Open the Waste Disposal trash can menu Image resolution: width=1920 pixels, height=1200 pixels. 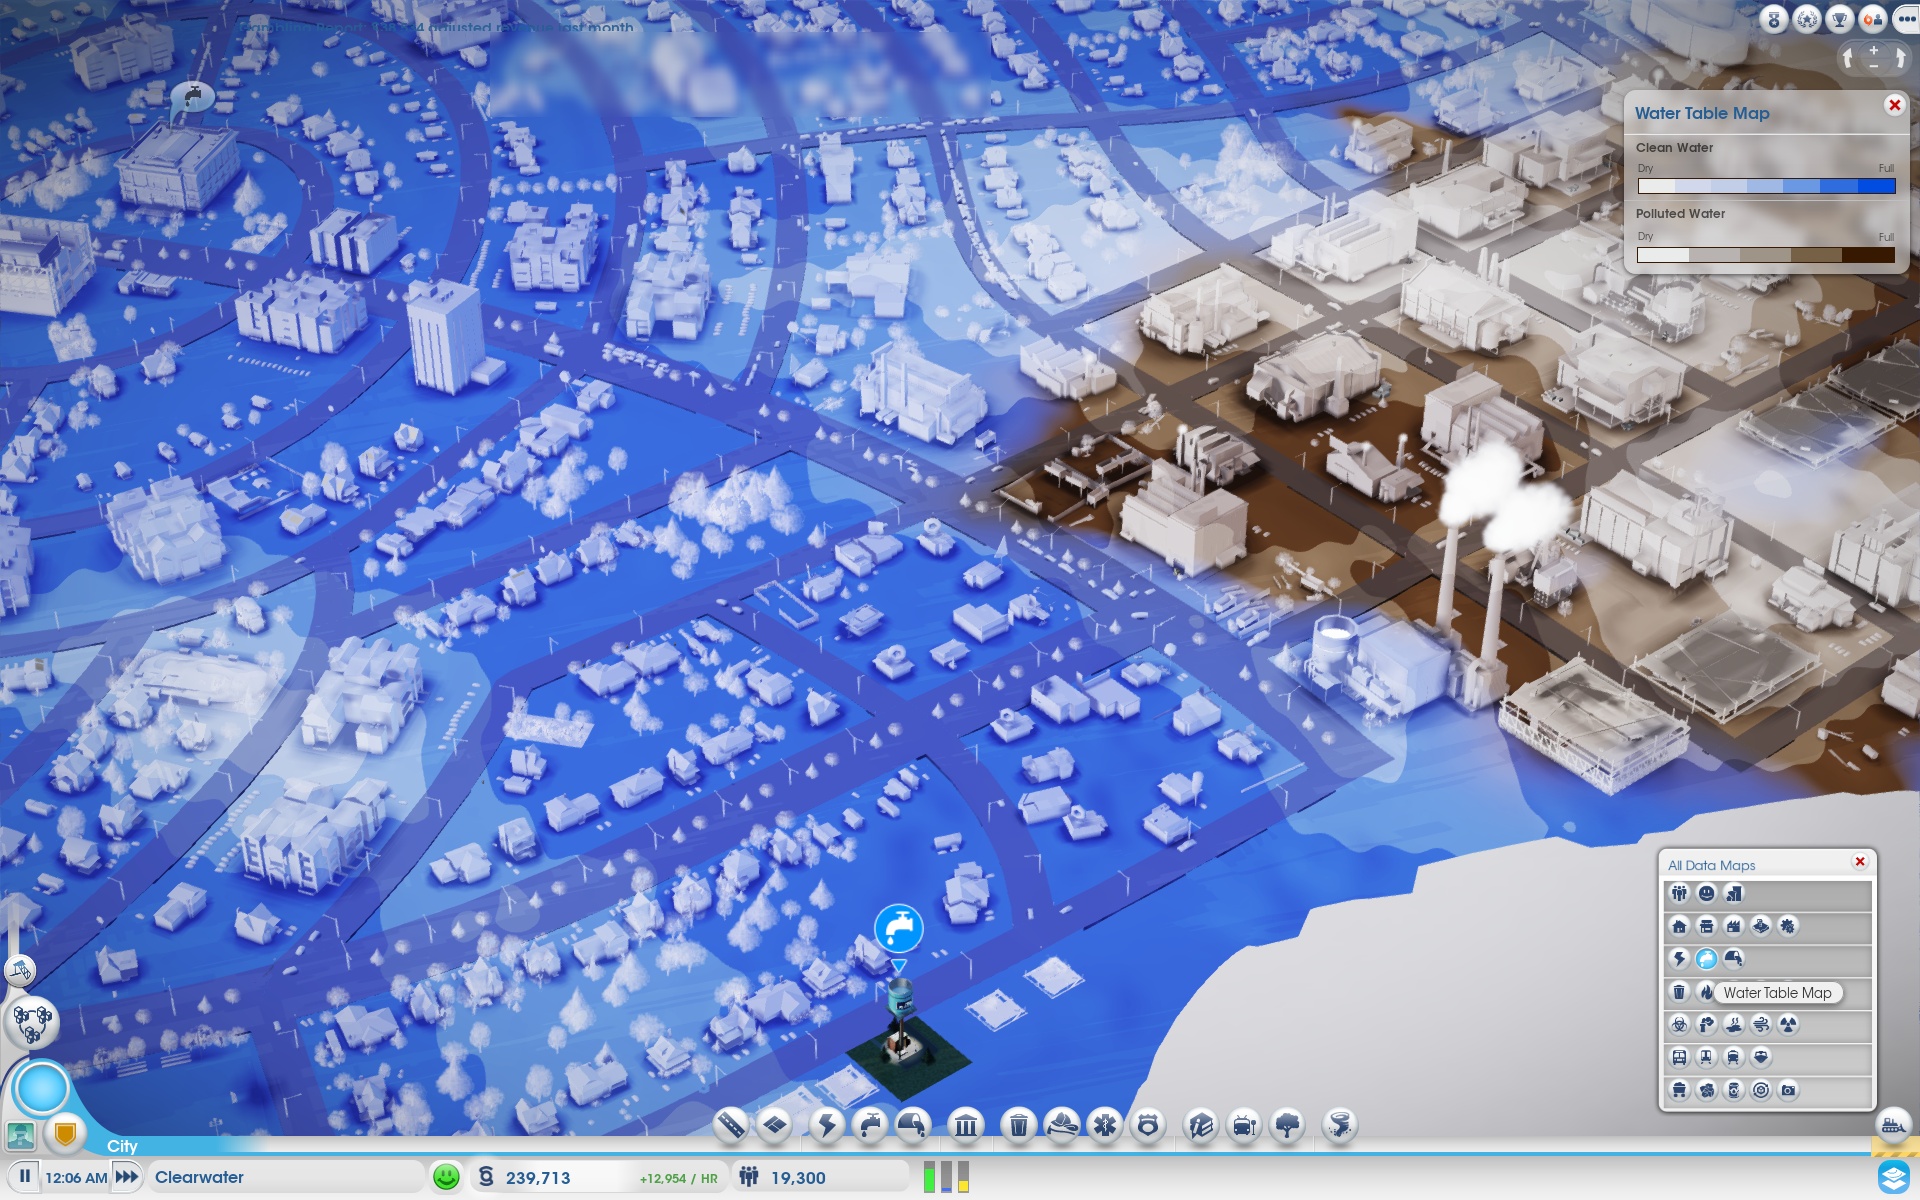click(x=1019, y=1126)
